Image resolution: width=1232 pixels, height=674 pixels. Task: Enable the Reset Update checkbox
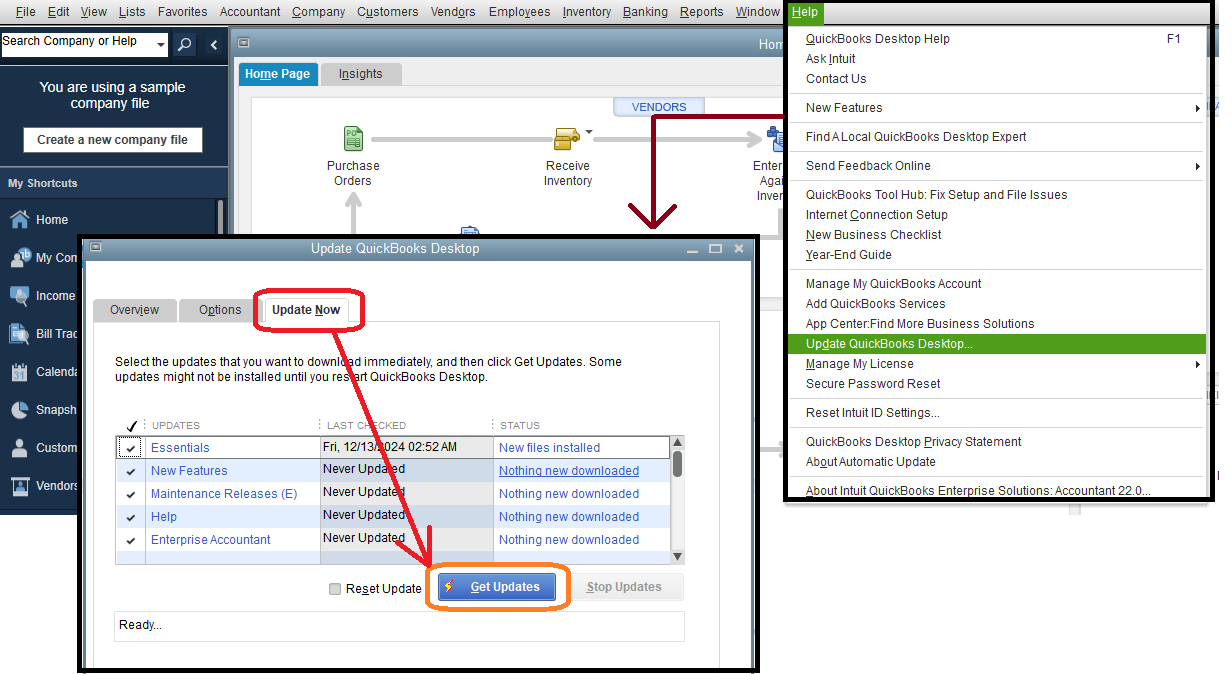(x=335, y=589)
